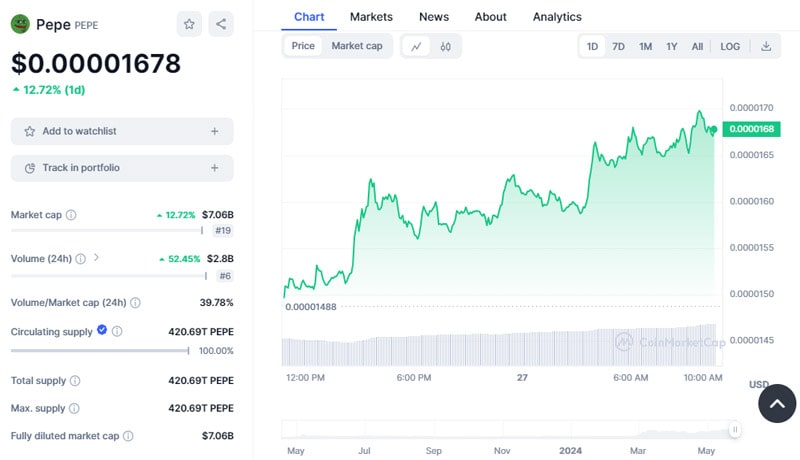Click Track in portfolio button
This screenshot has height=460, width=800.
pyautogui.click(x=122, y=168)
